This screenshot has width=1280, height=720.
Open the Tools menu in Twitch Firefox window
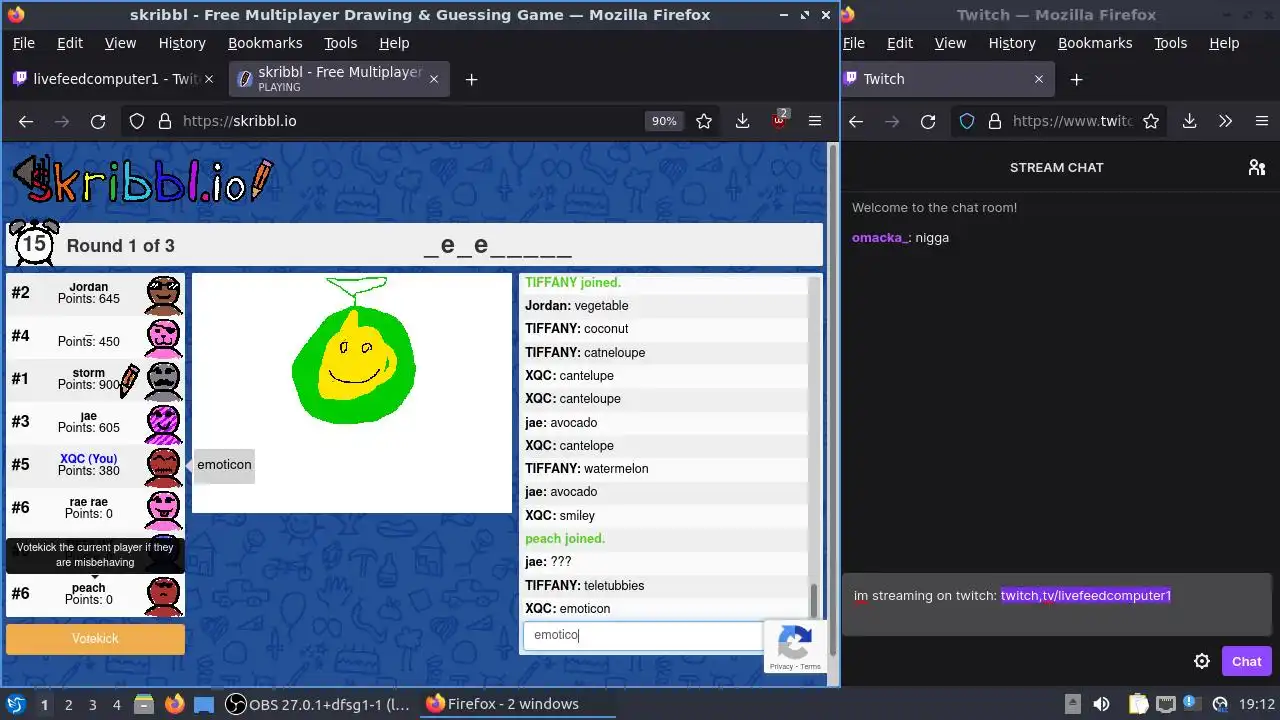[x=1170, y=43]
